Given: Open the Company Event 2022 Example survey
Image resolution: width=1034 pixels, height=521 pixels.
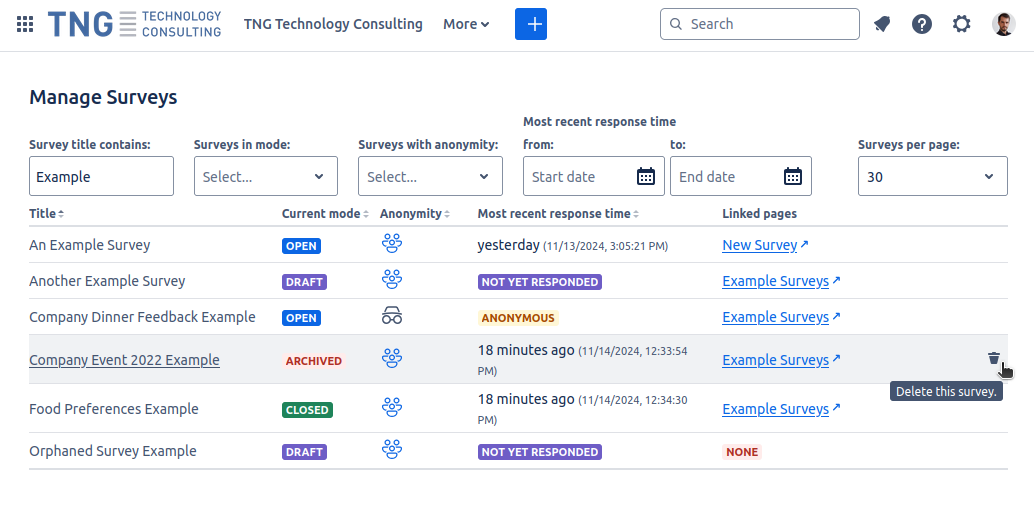Looking at the screenshot, I should point(124,360).
